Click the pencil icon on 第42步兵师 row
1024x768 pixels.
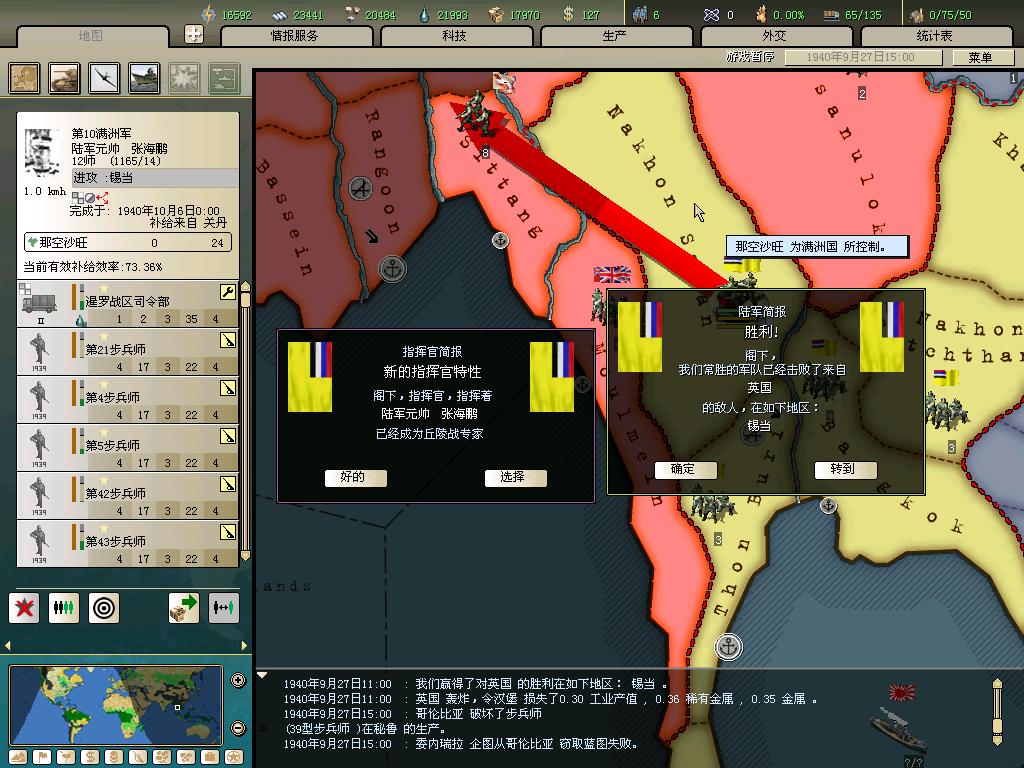click(x=228, y=484)
